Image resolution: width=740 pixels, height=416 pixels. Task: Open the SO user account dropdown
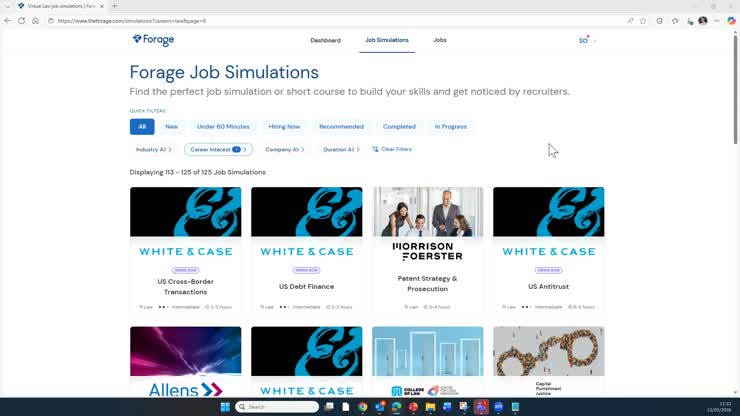tap(587, 41)
